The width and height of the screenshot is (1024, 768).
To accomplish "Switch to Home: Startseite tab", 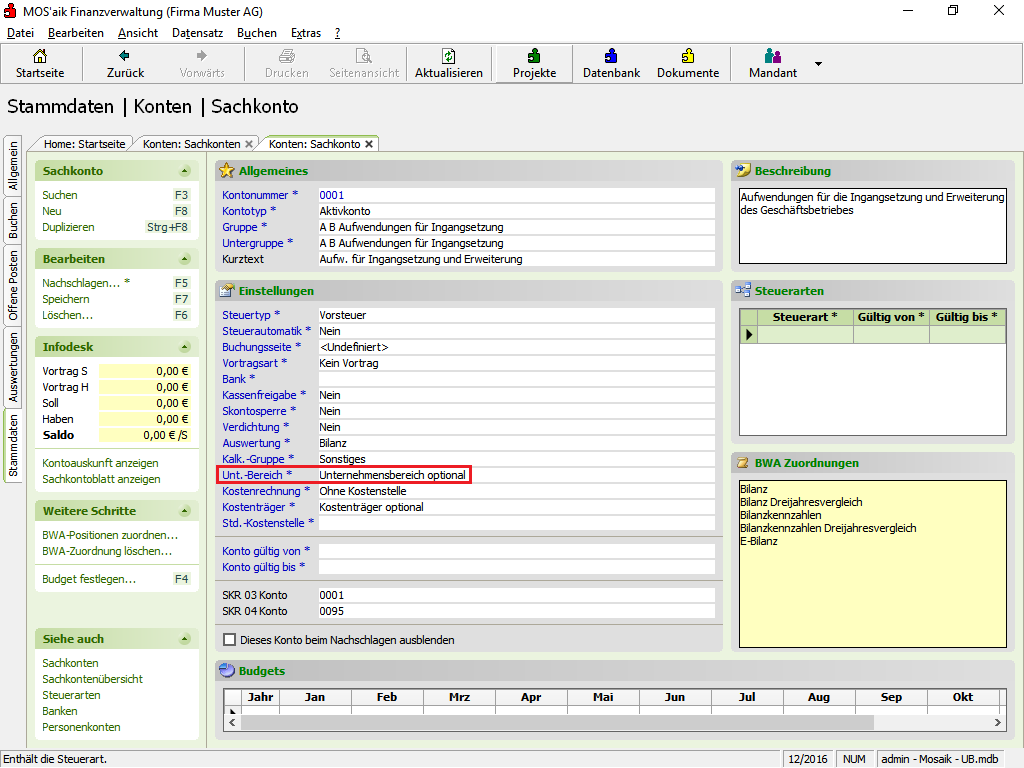I will [84, 144].
